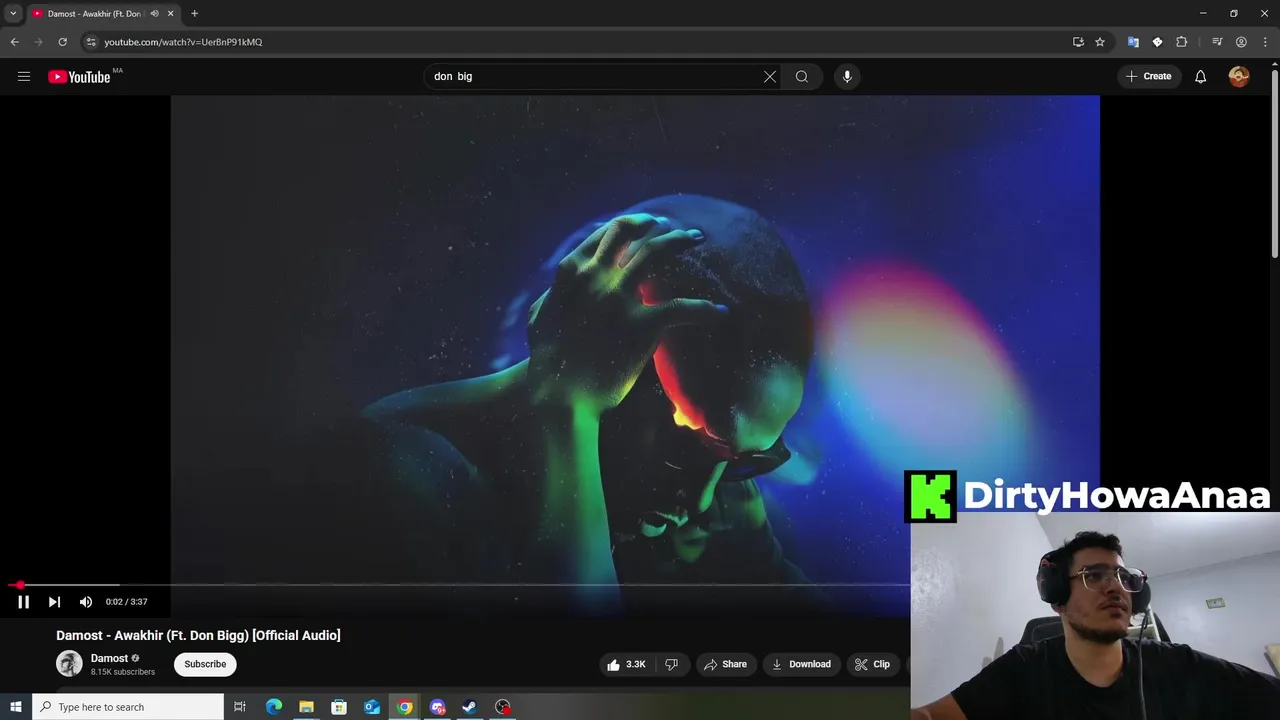Screen dimensions: 1280x720
Task: Dislike the video
Action: click(672, 664)
